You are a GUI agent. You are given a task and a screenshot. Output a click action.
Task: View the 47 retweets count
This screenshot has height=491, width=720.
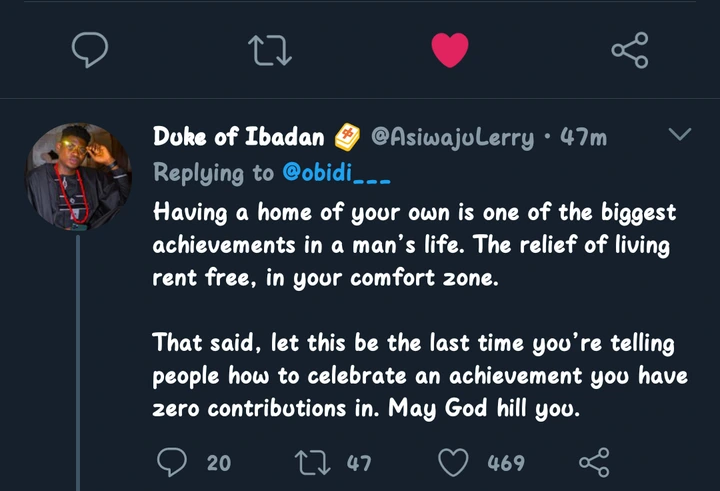point(358,463)
